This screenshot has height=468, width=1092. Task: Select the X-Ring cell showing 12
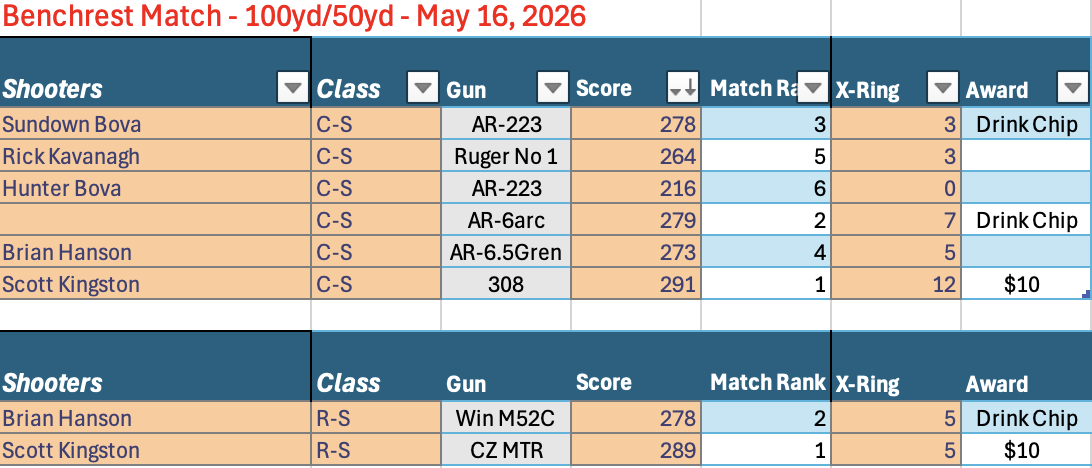(896, 285)
